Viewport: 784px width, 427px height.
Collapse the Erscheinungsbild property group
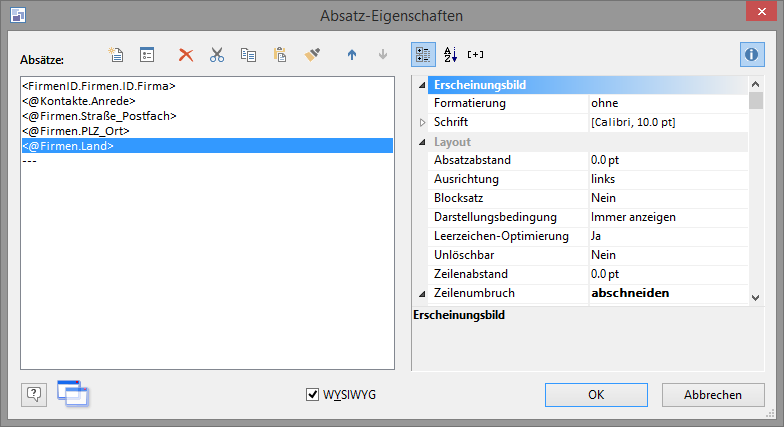tap(422, 86)
